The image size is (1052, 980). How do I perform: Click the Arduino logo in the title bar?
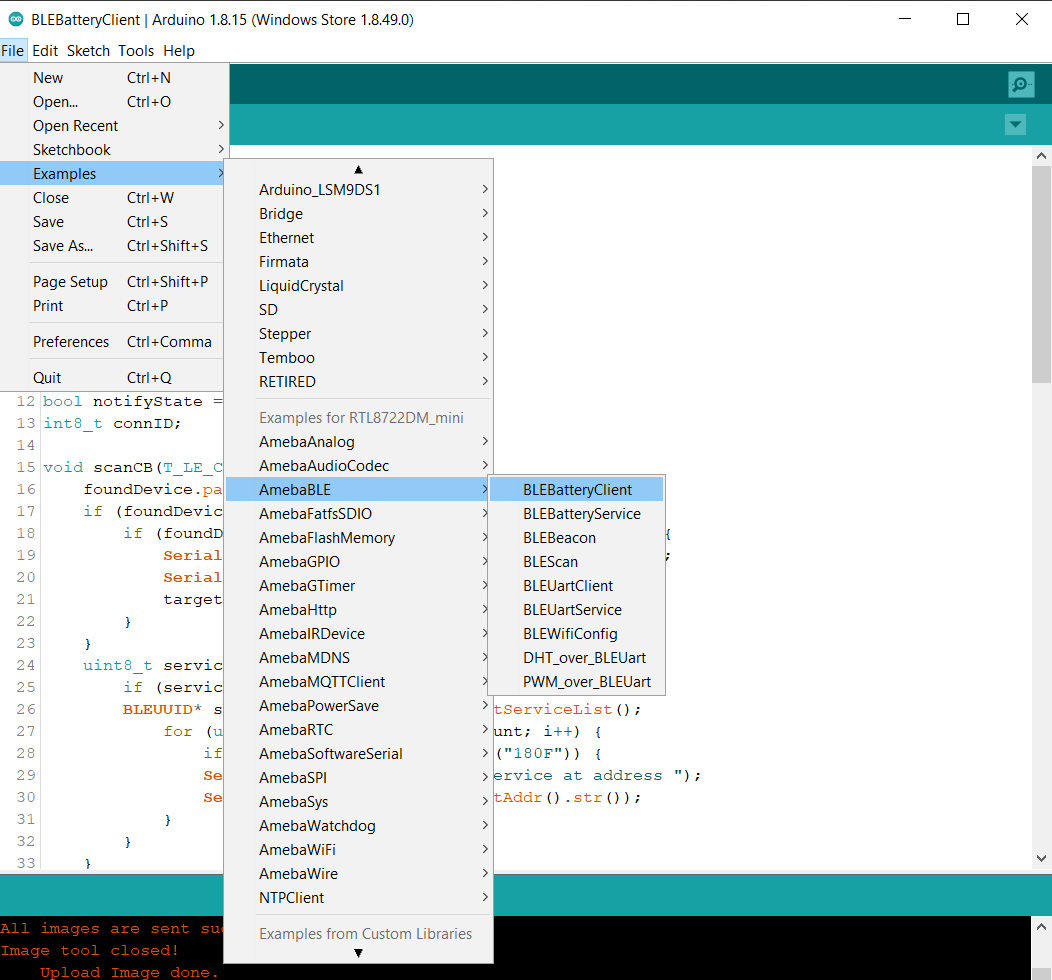click(15, 19)
